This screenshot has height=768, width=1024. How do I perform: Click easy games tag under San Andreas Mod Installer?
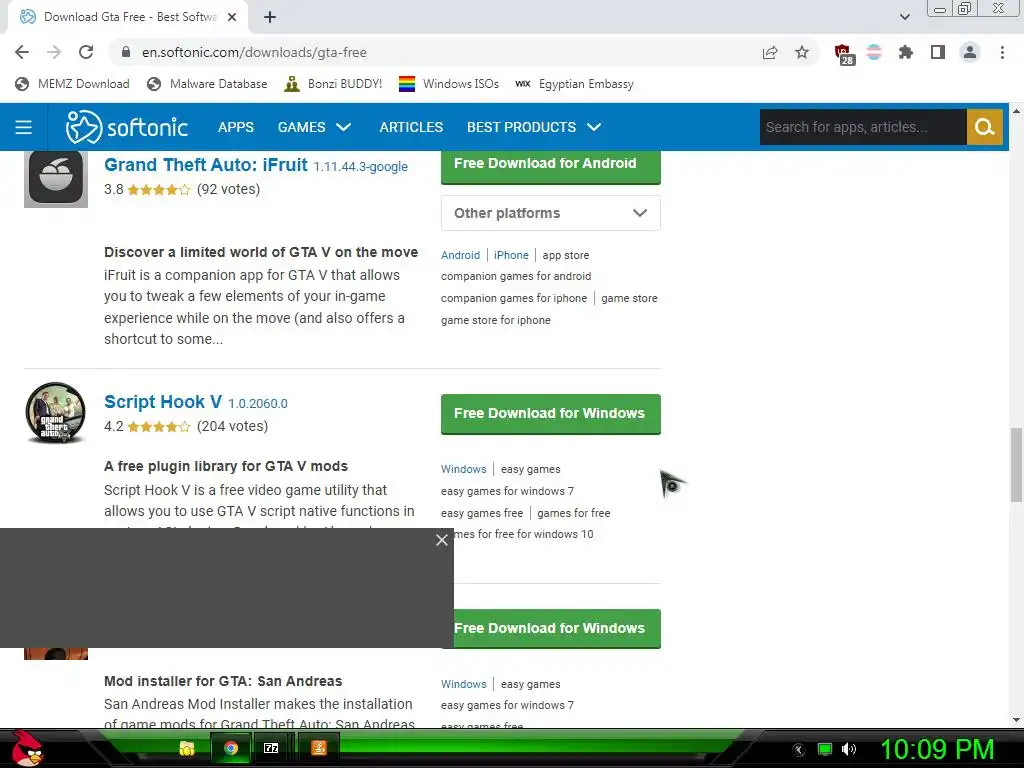(530, 684)
